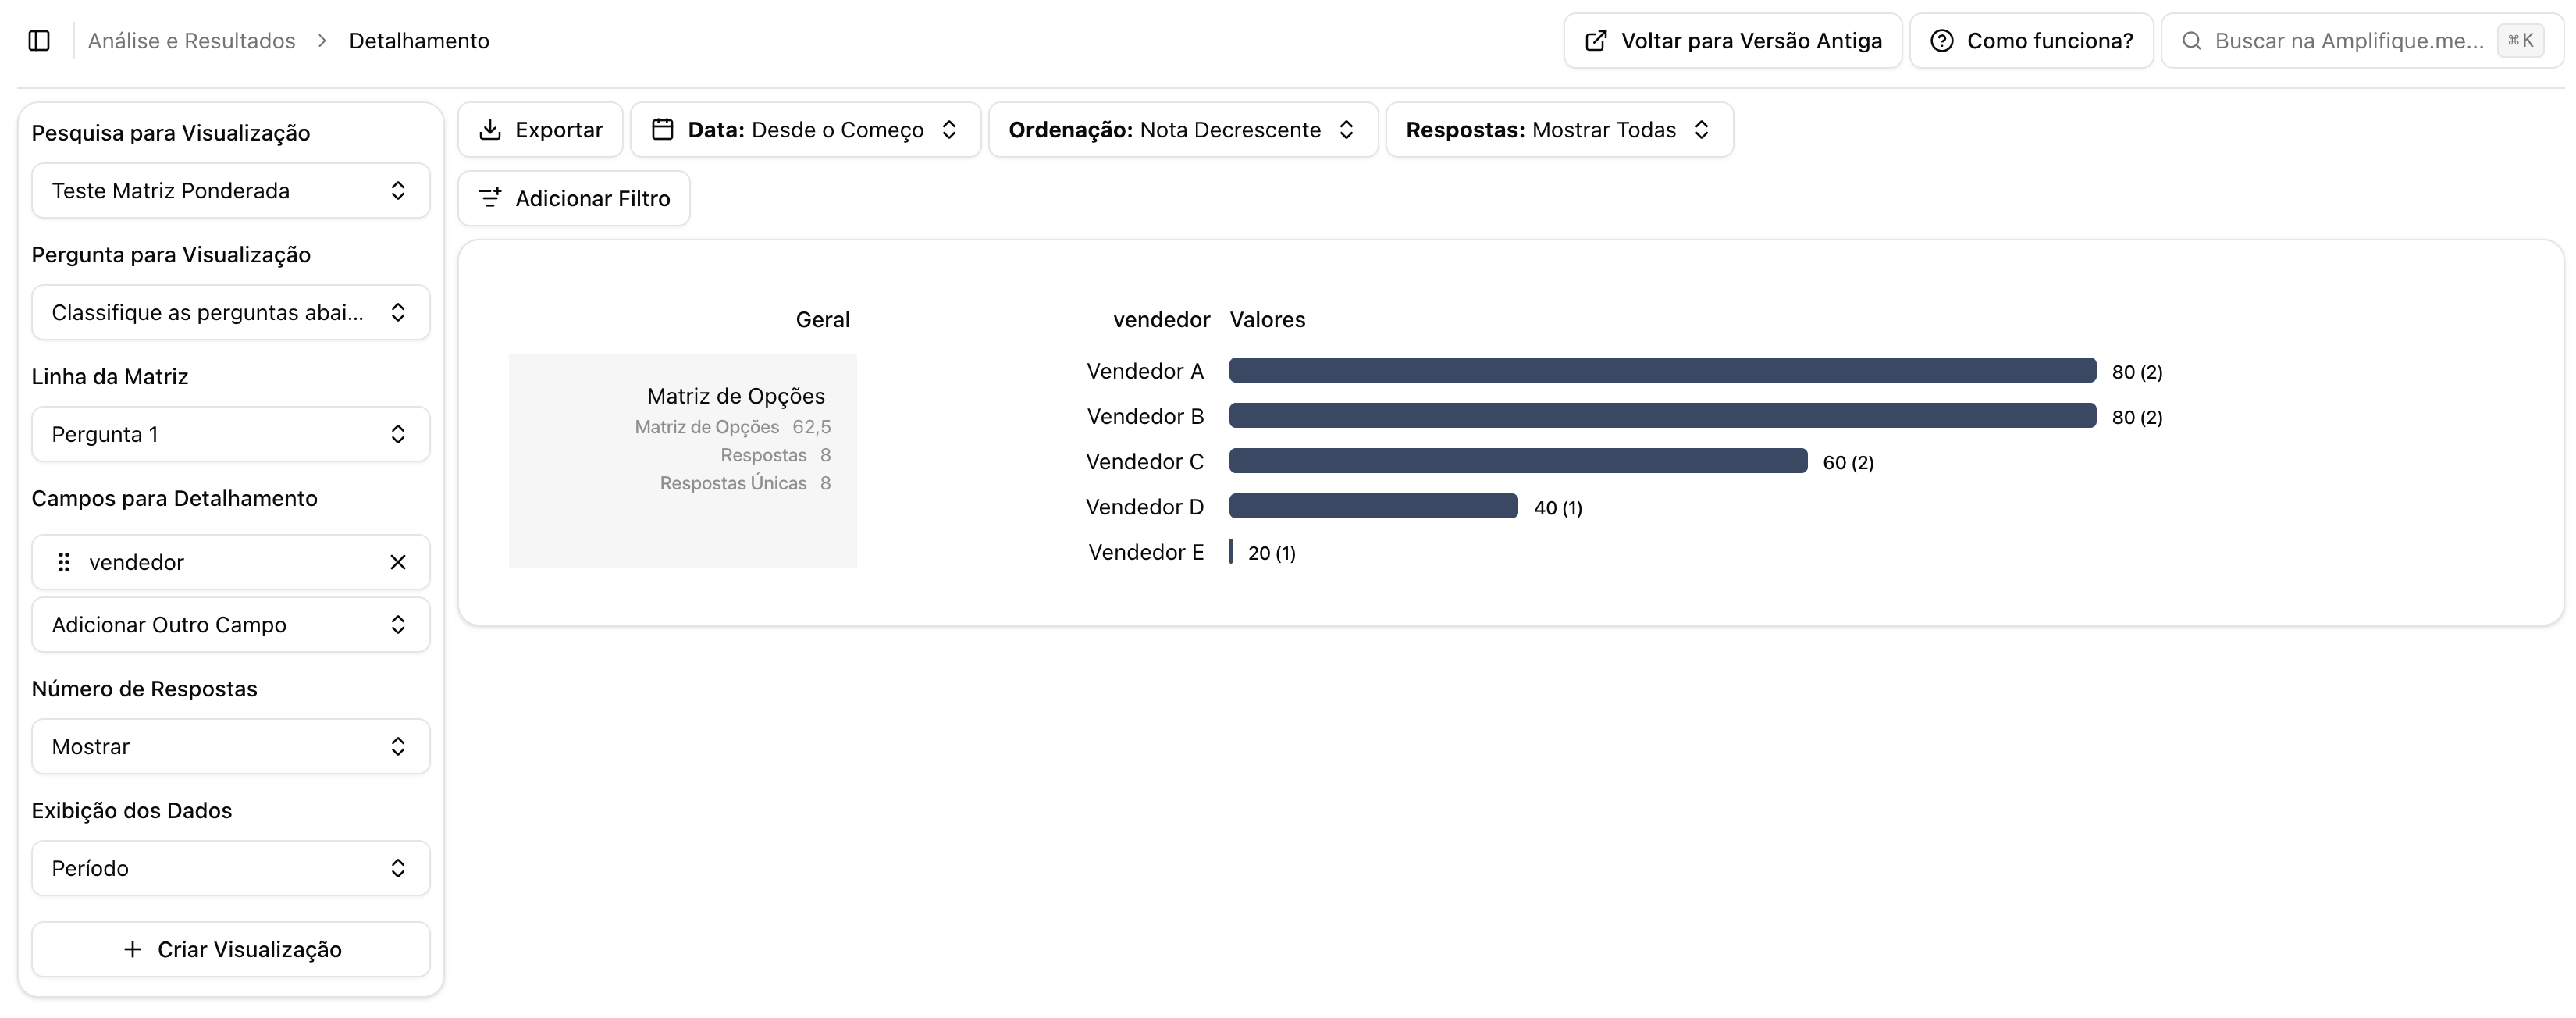Toggle the sidebar panel icon

pos(39,41)
